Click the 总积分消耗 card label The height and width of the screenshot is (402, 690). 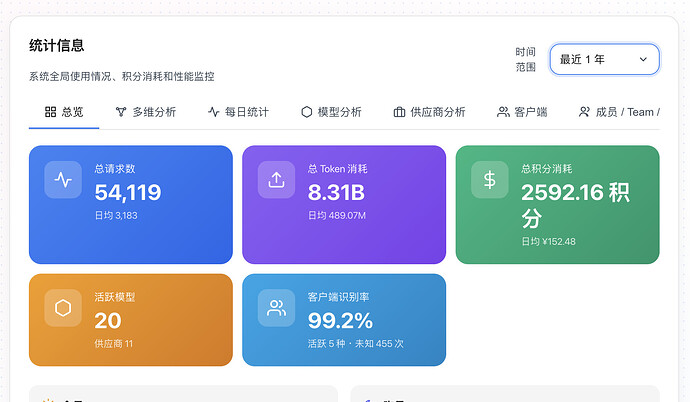click(x=547, y=169)
